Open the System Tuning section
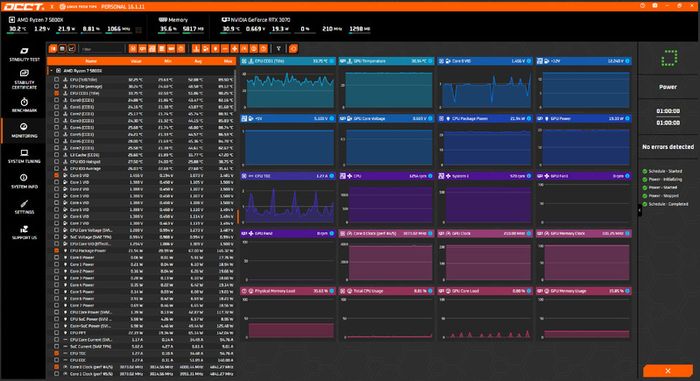 point(24,156)
